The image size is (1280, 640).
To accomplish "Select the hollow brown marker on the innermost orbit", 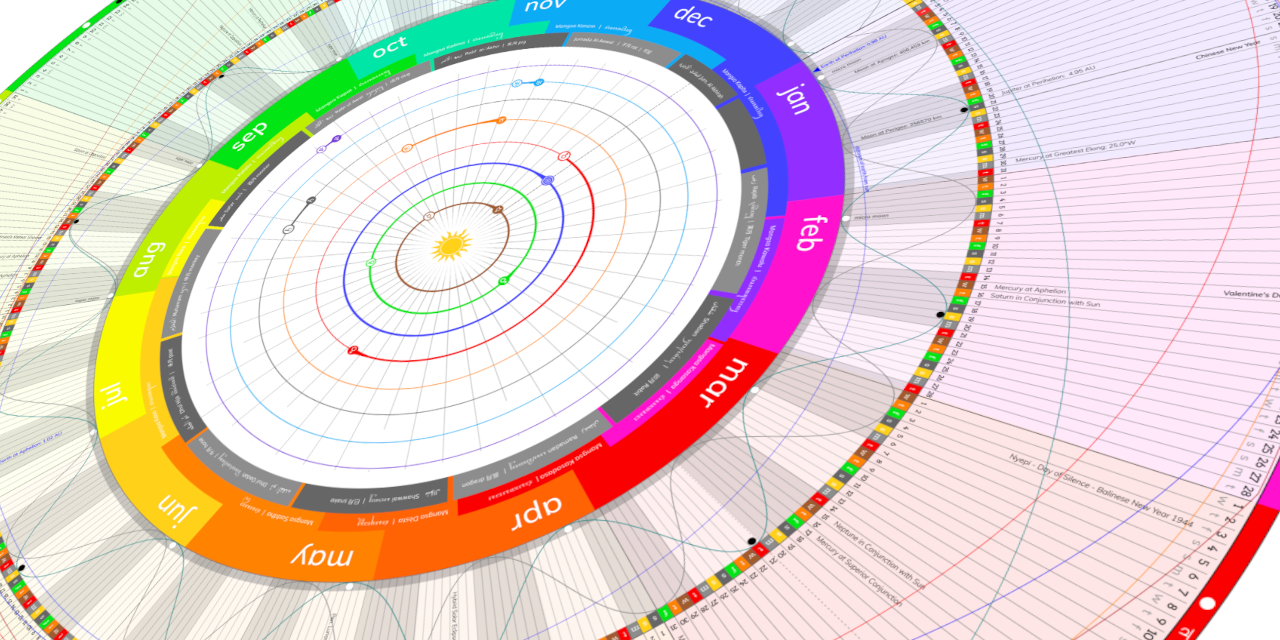I will (429, 216).
